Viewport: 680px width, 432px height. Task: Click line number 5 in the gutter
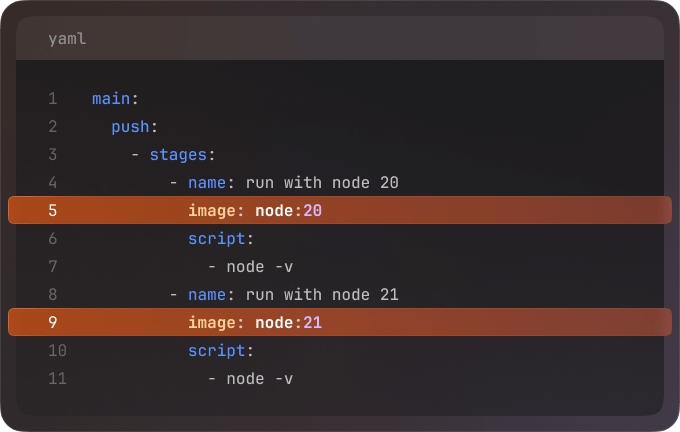(x=52, y=211)
